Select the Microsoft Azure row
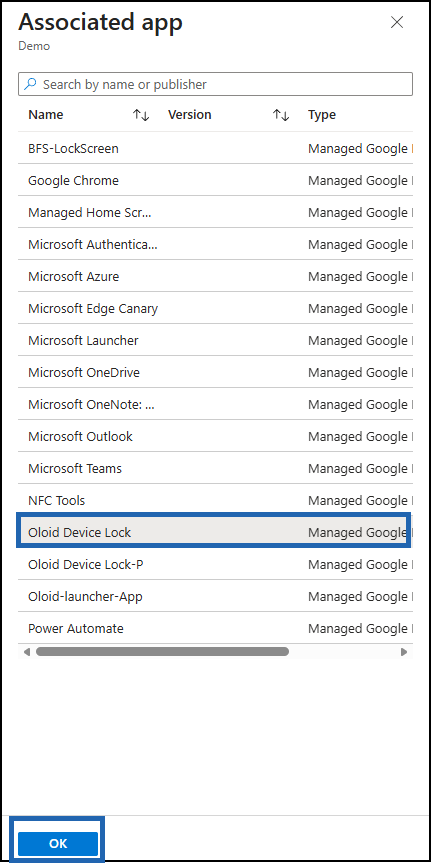 click(215, 276)
